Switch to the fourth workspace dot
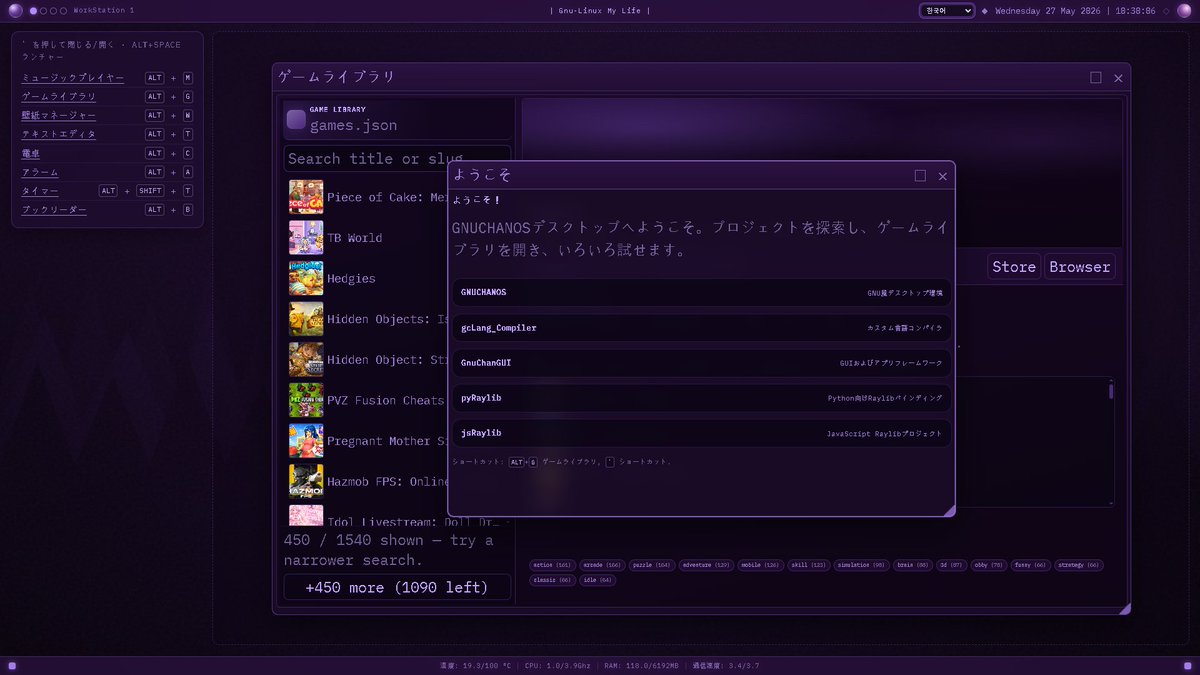This screenshot has height=675, width=1200. [x=63, y=10]
